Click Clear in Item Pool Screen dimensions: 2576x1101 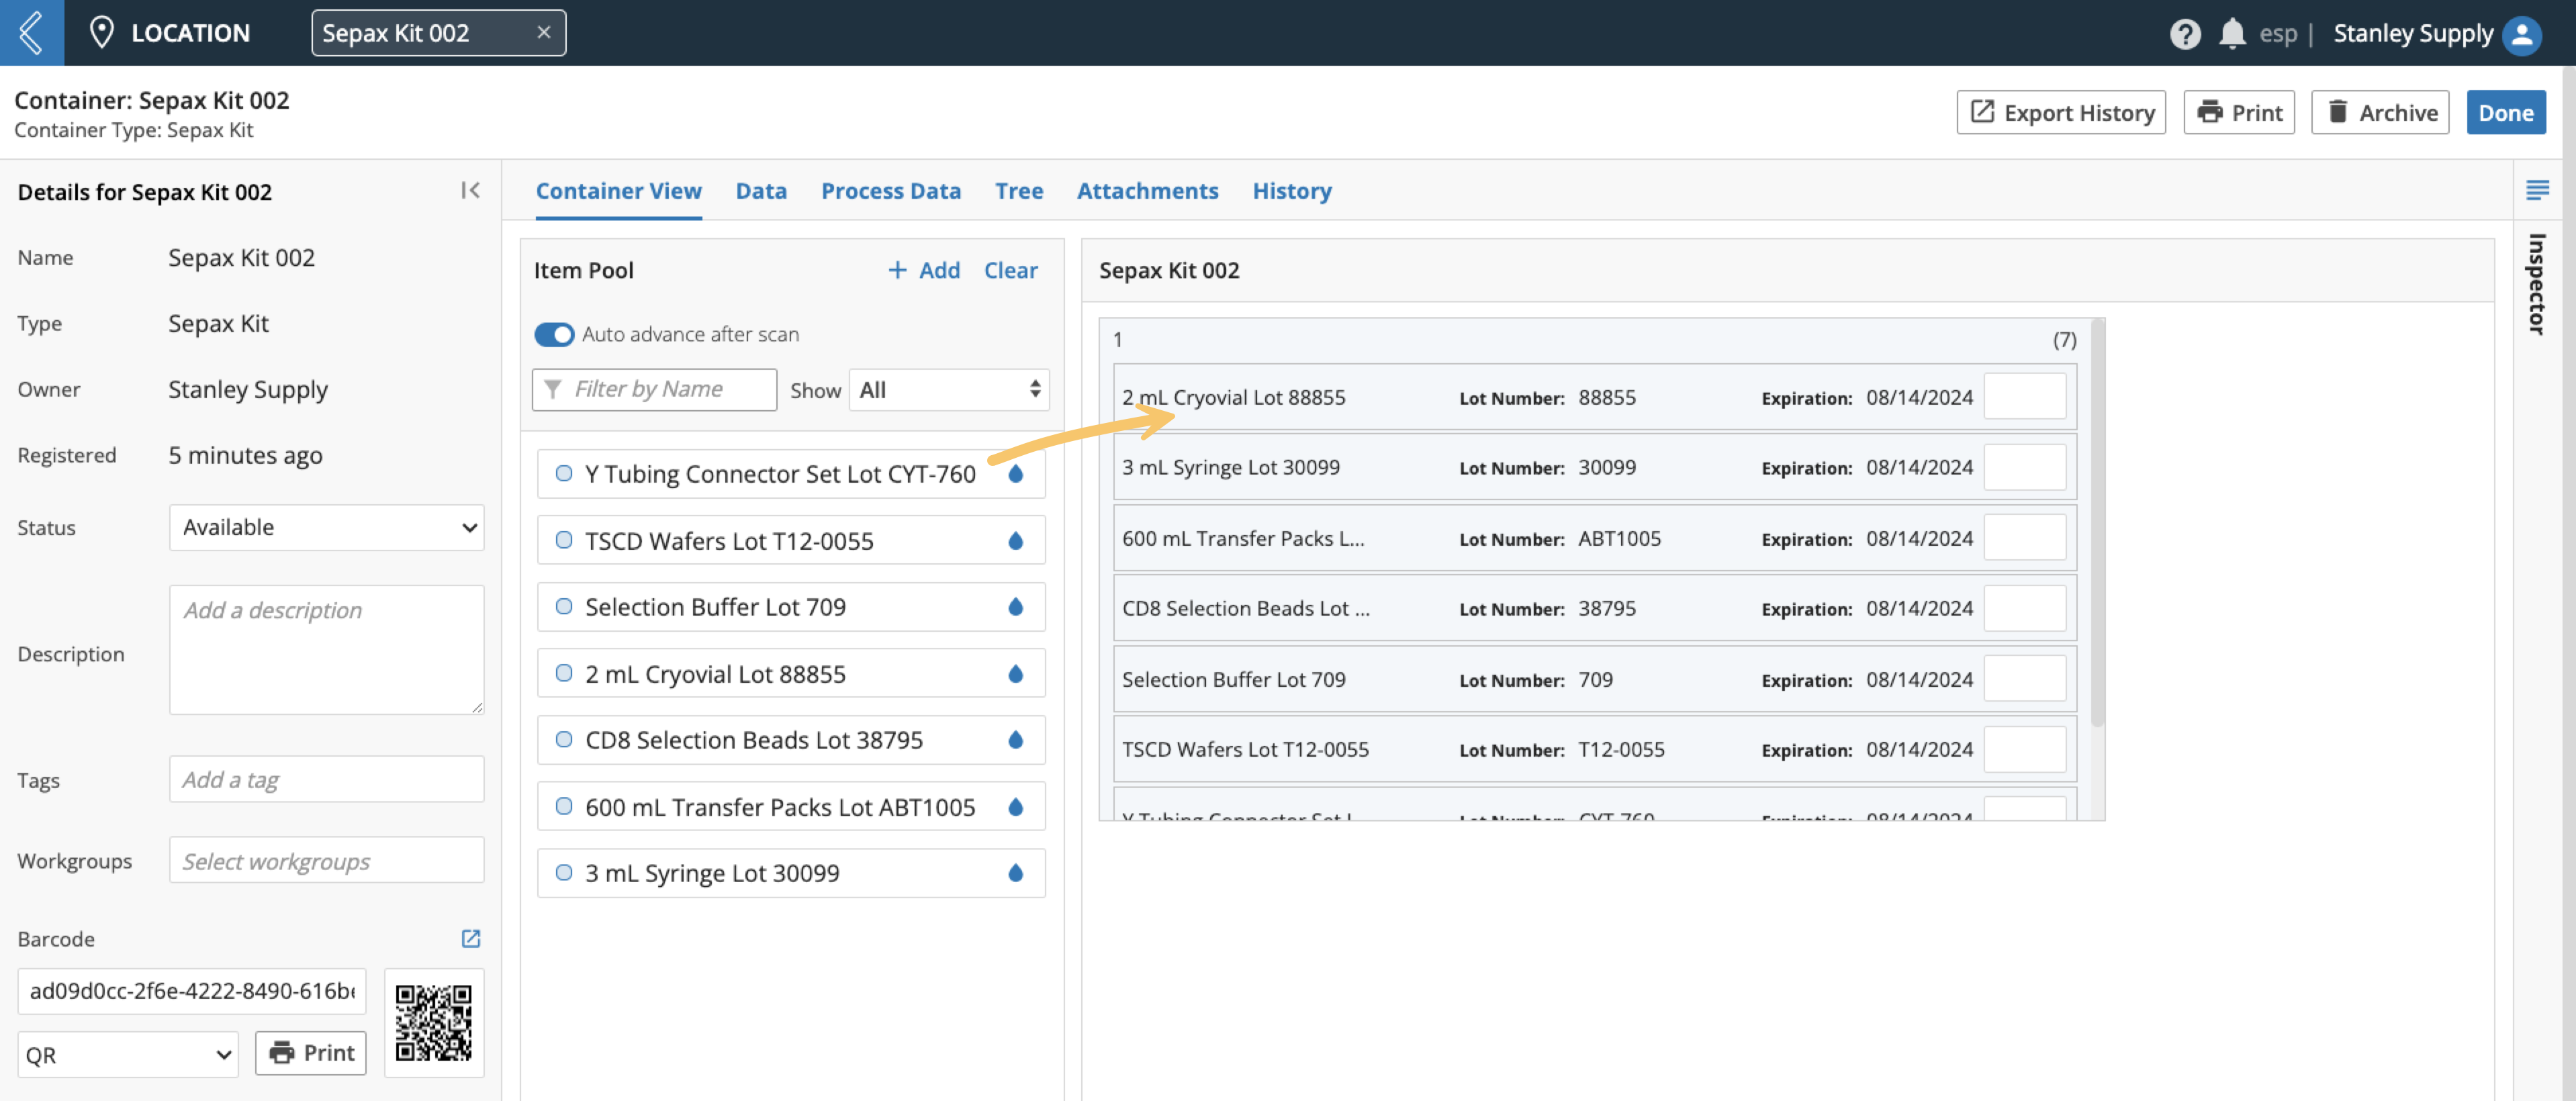tap(1010, 270)
